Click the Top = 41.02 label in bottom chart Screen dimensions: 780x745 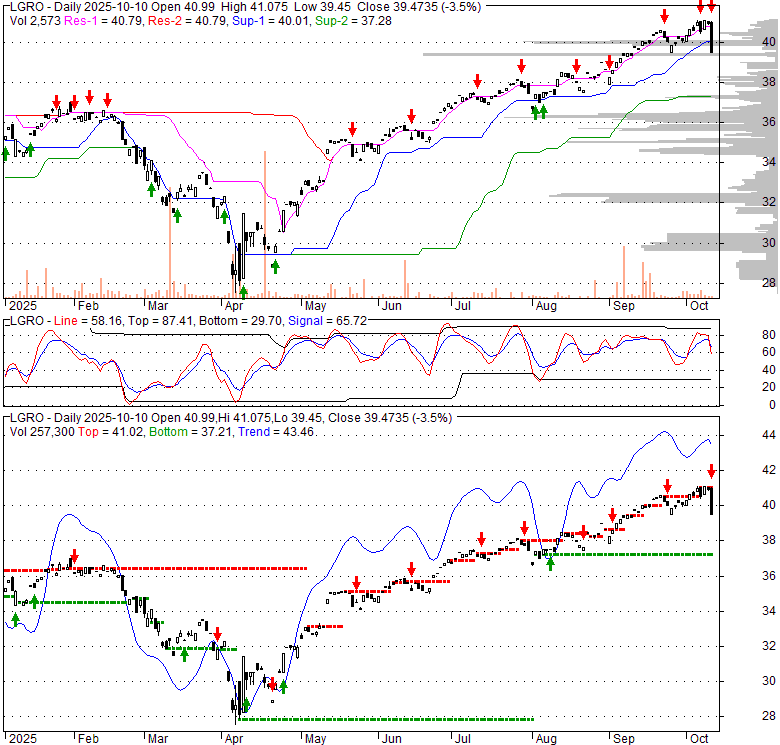[x=111, y=432]
